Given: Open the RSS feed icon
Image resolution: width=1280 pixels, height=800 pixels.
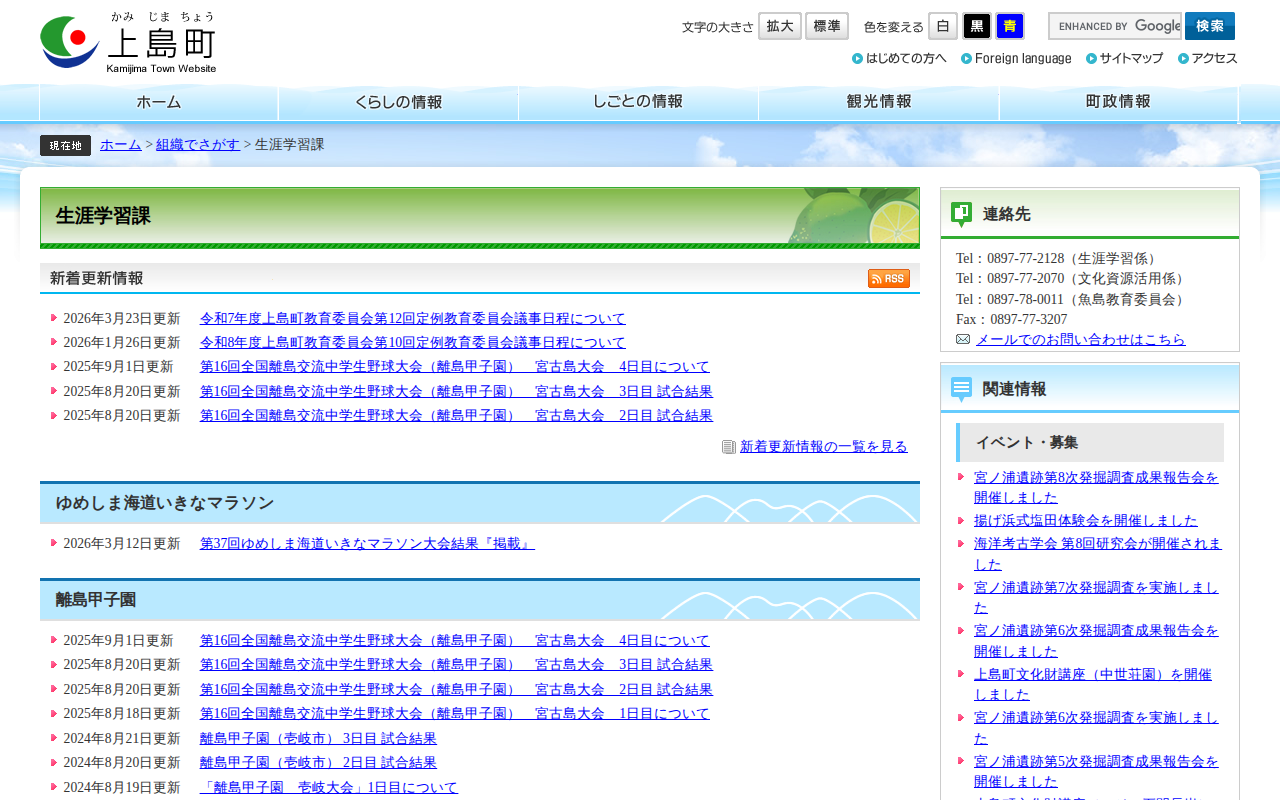Looking at the screenshot, I should tap(889, 279).
